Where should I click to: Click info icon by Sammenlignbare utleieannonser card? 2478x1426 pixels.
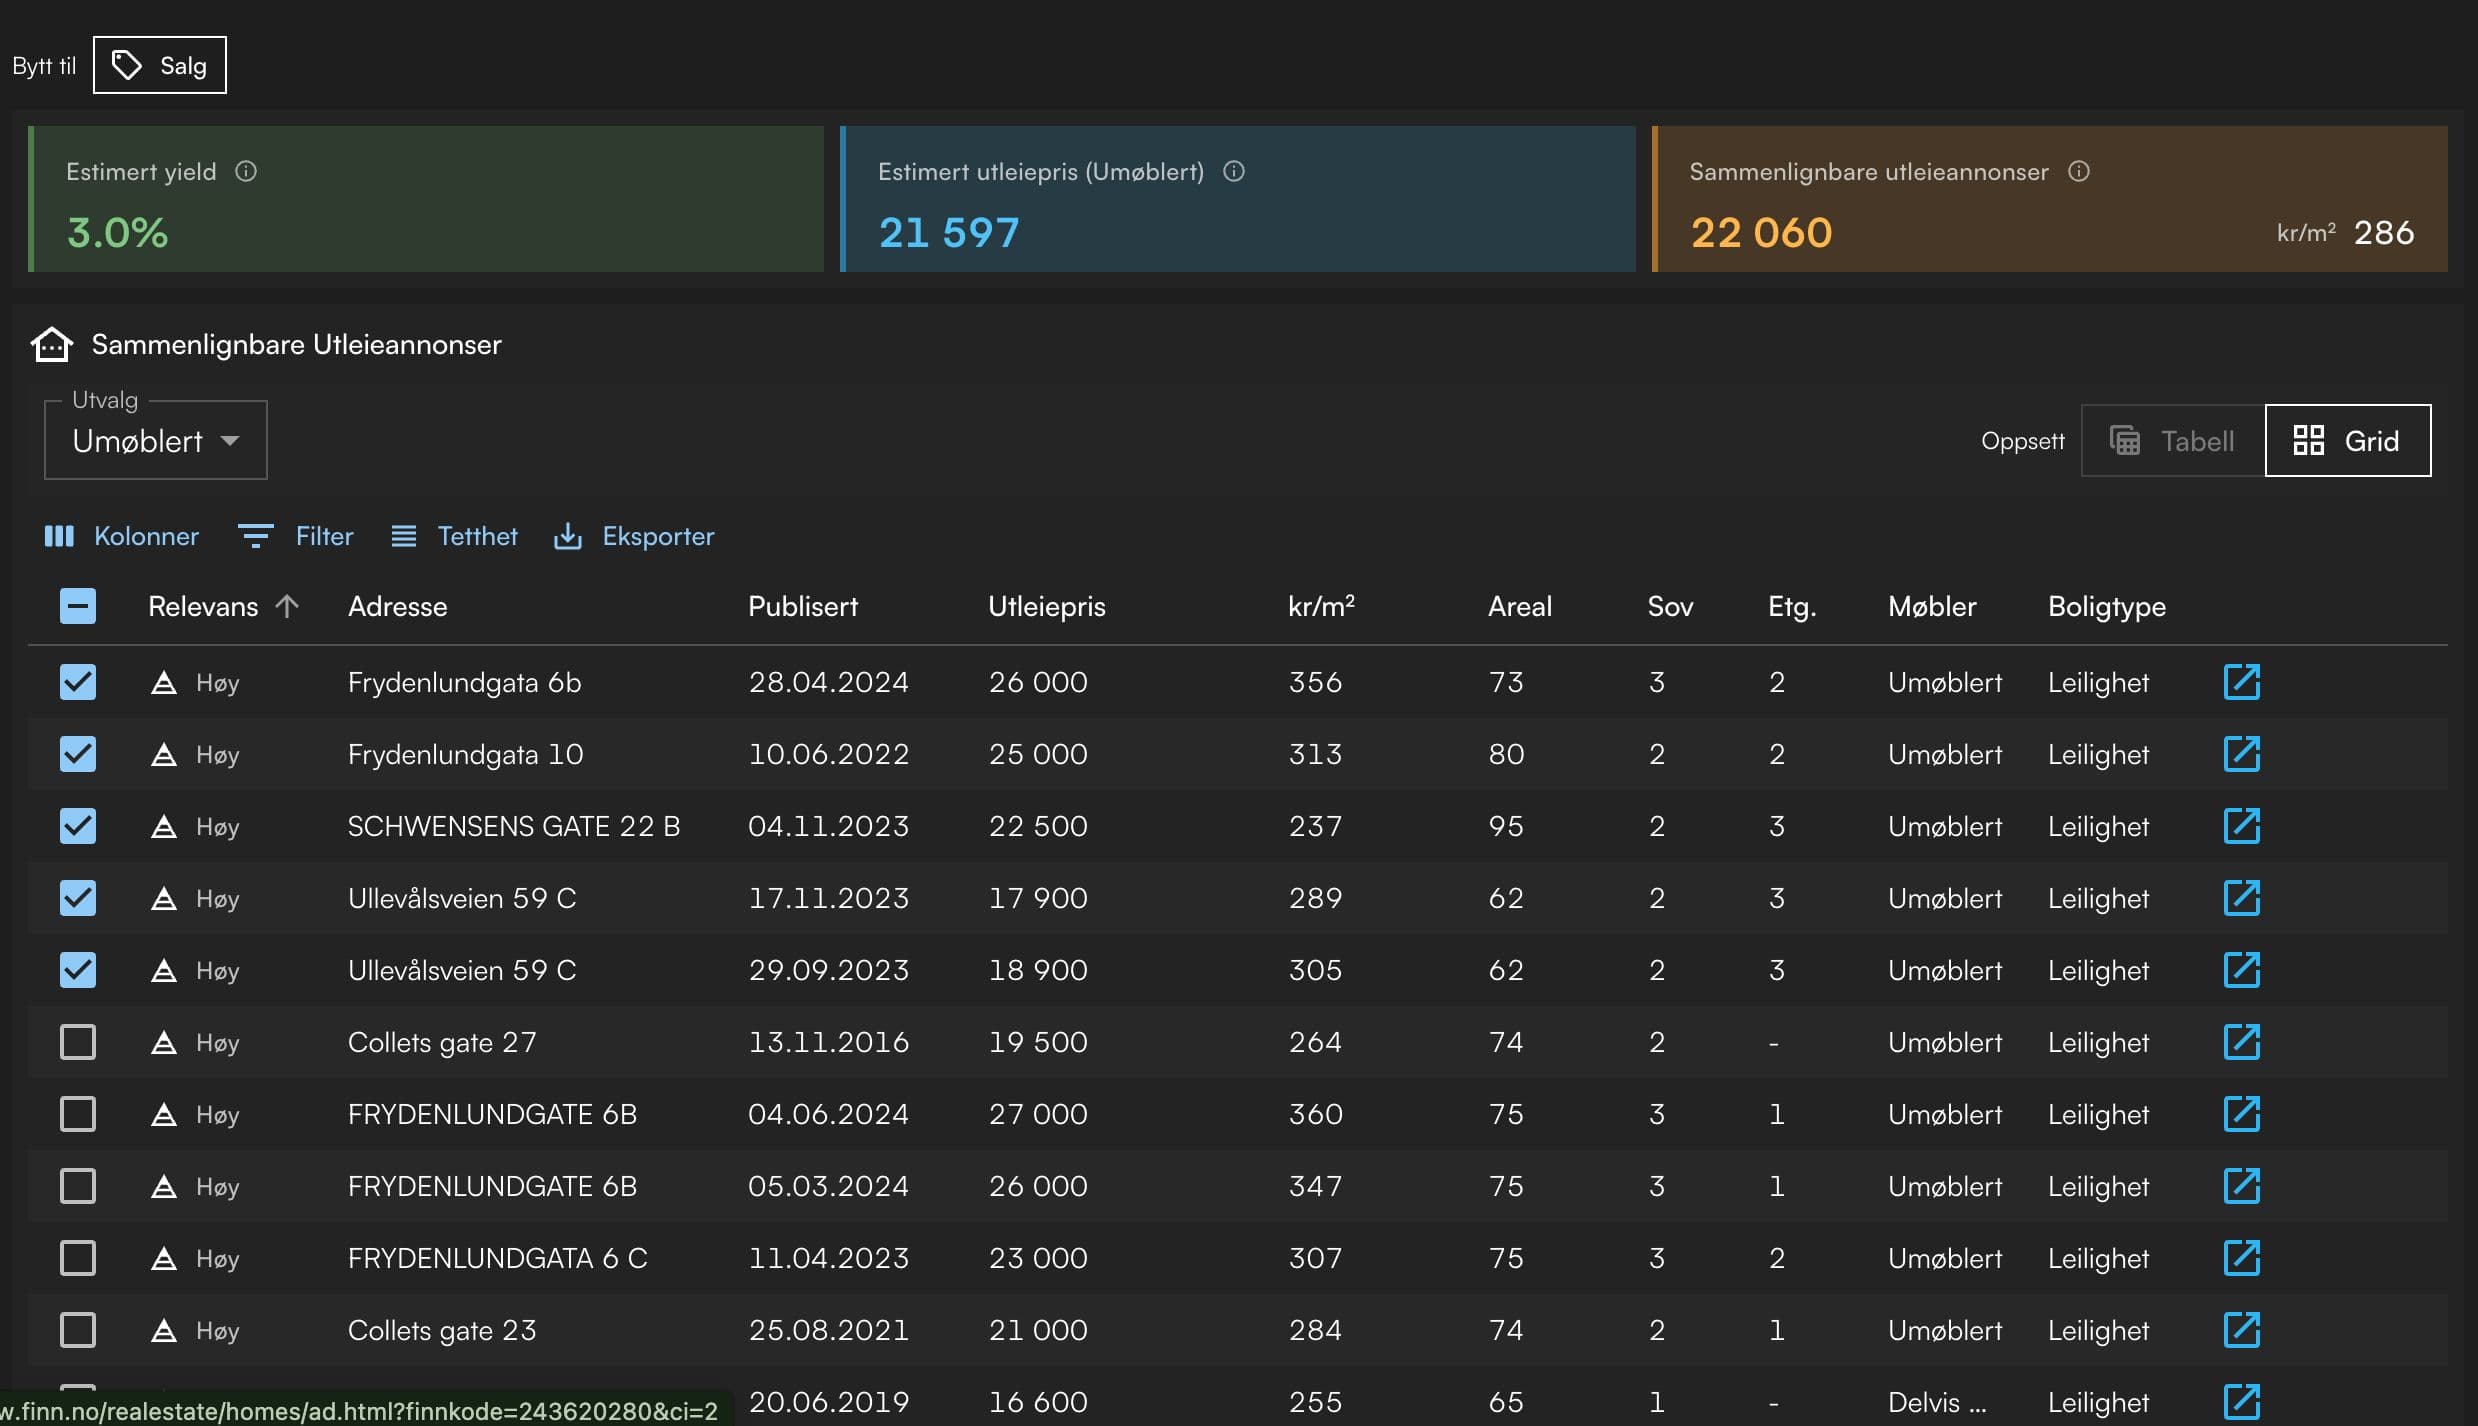click(x=2079, y=172)
